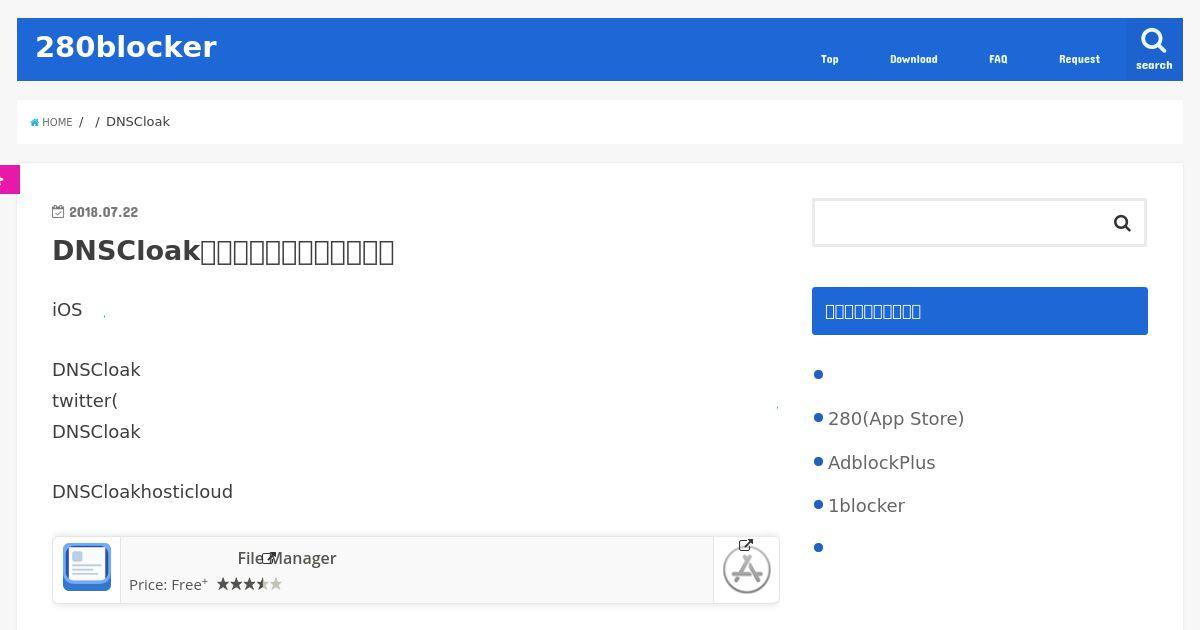Screen dimensions: 1200x630
Task: Click the pink side tab button
Action: pyautogui.click(x=9, y=180)
